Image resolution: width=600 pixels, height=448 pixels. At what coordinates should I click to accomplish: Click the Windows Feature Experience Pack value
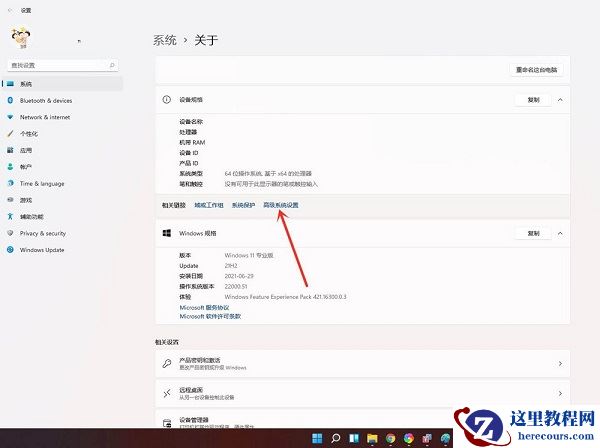[x=285, y=297]
